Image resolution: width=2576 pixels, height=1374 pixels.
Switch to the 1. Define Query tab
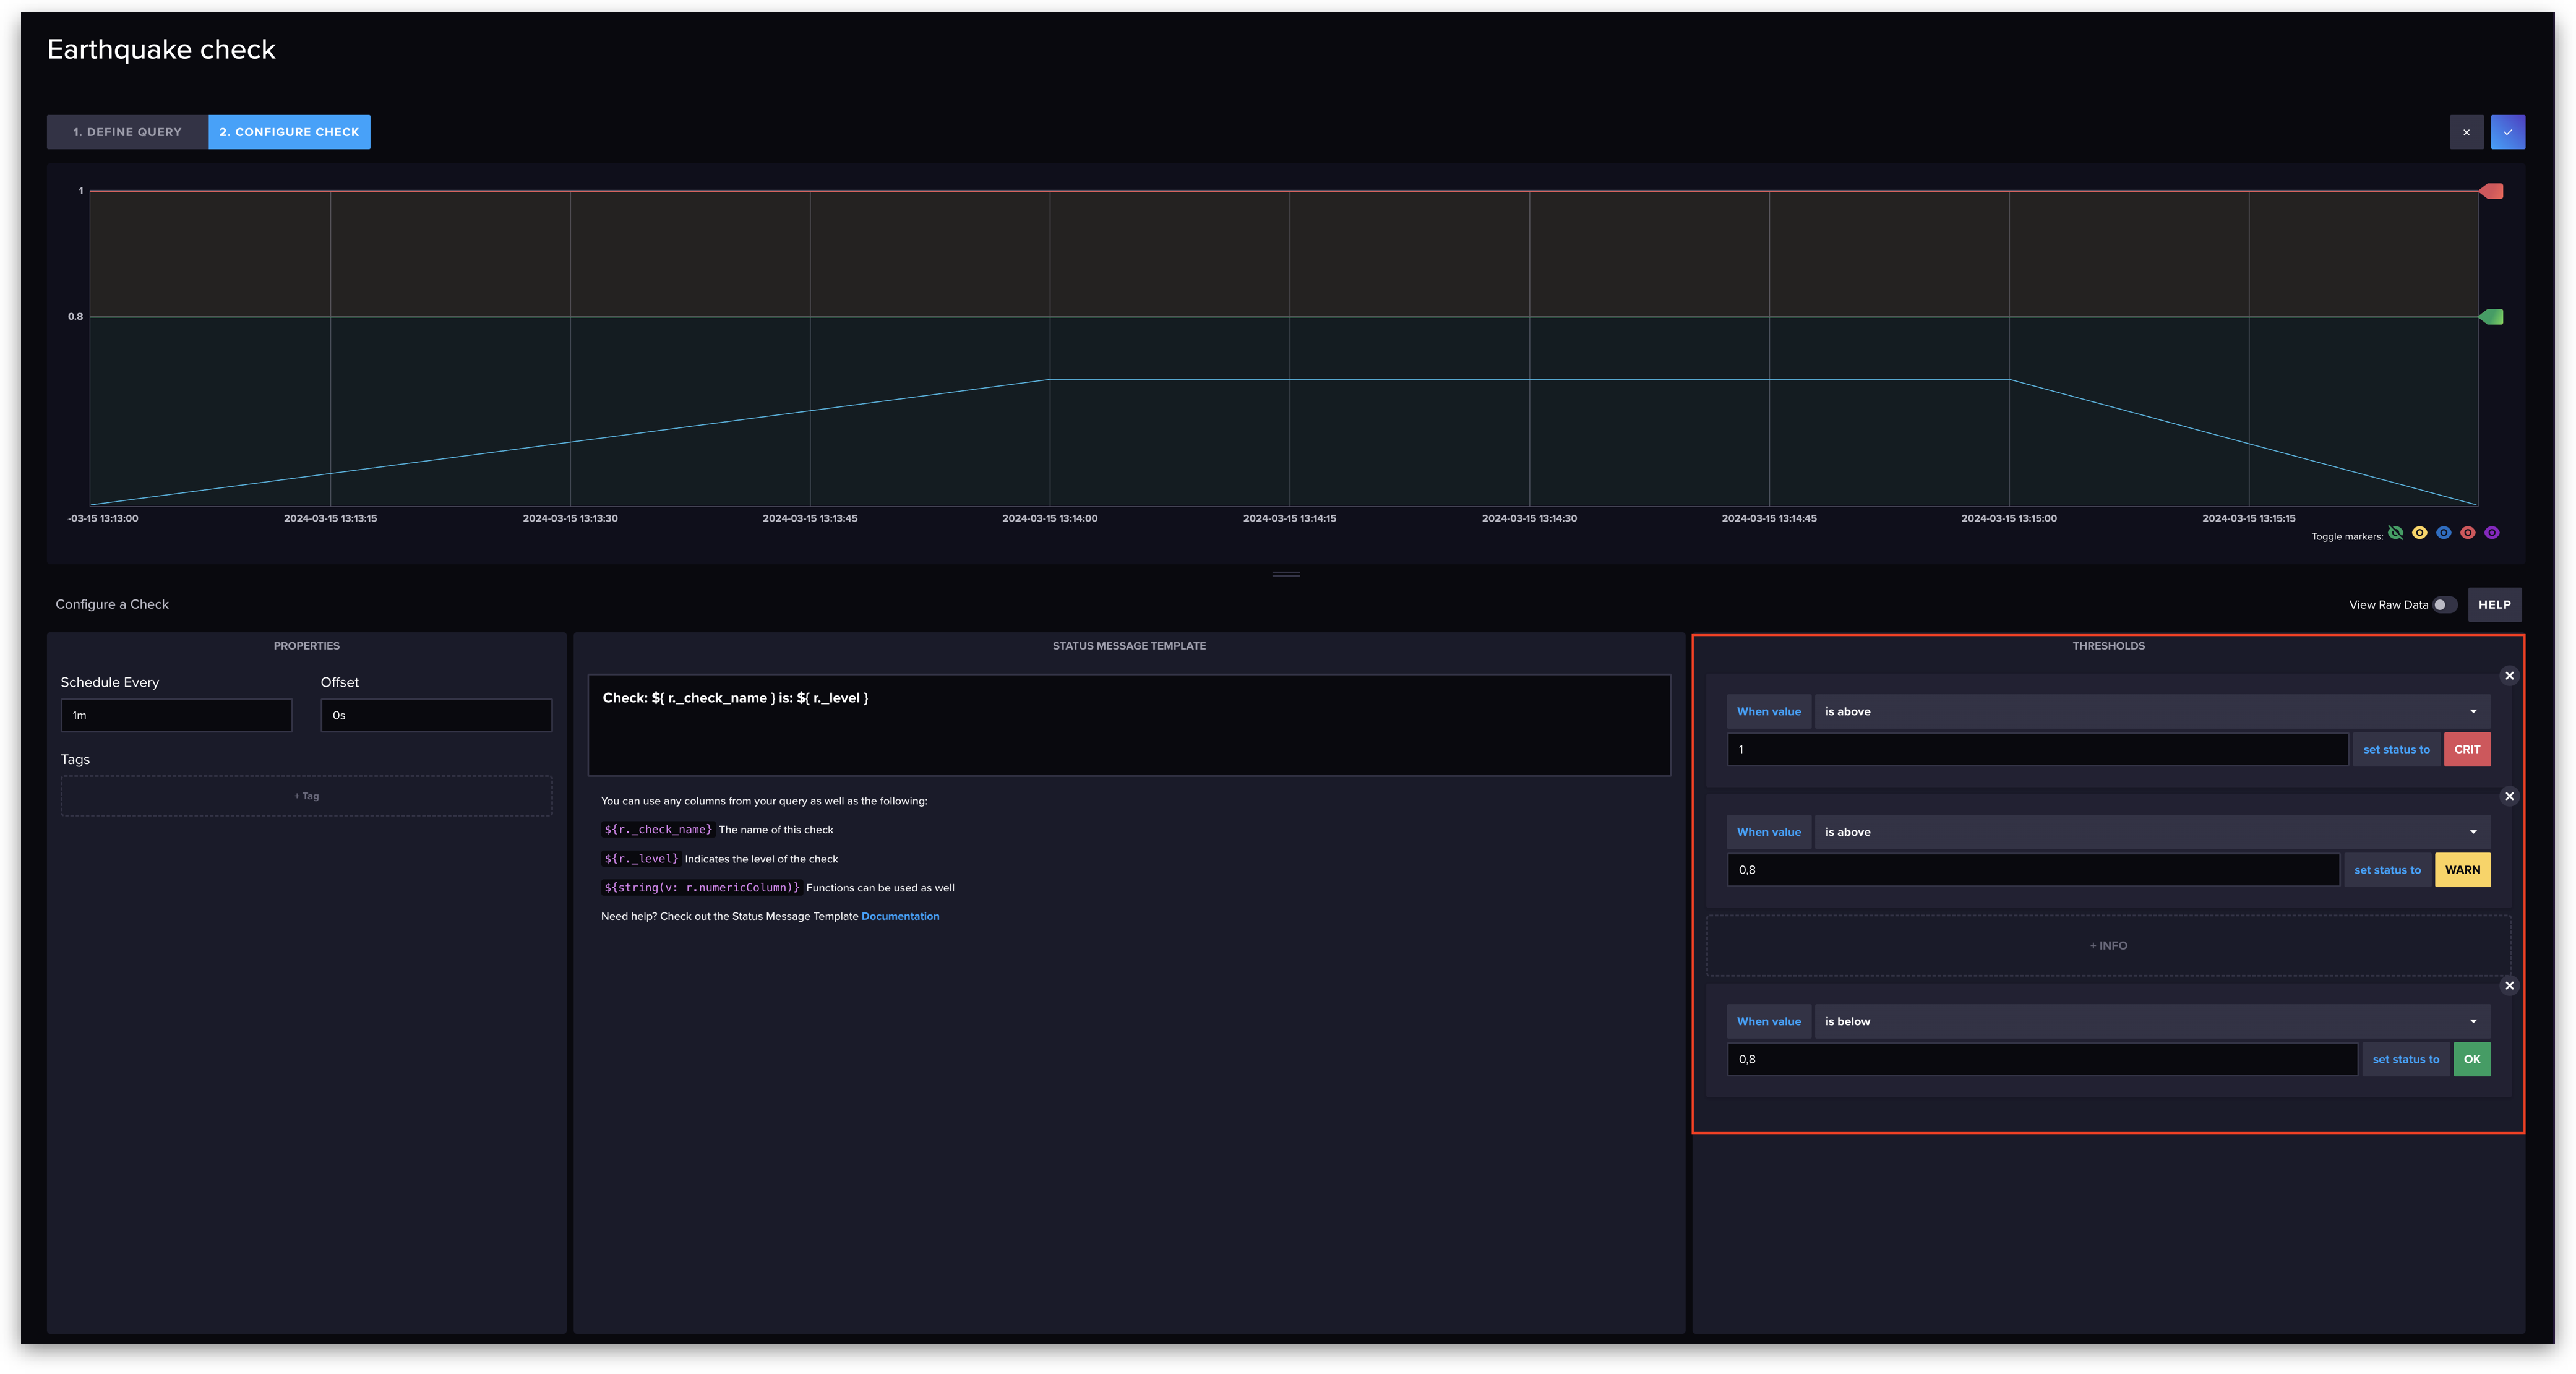(127, 132)
